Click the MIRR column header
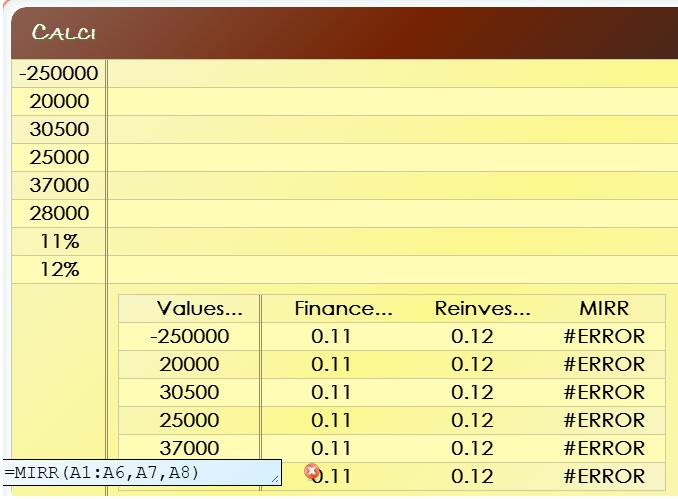The width and height of the screenshot is (678, 499). [x=604, y=309]
